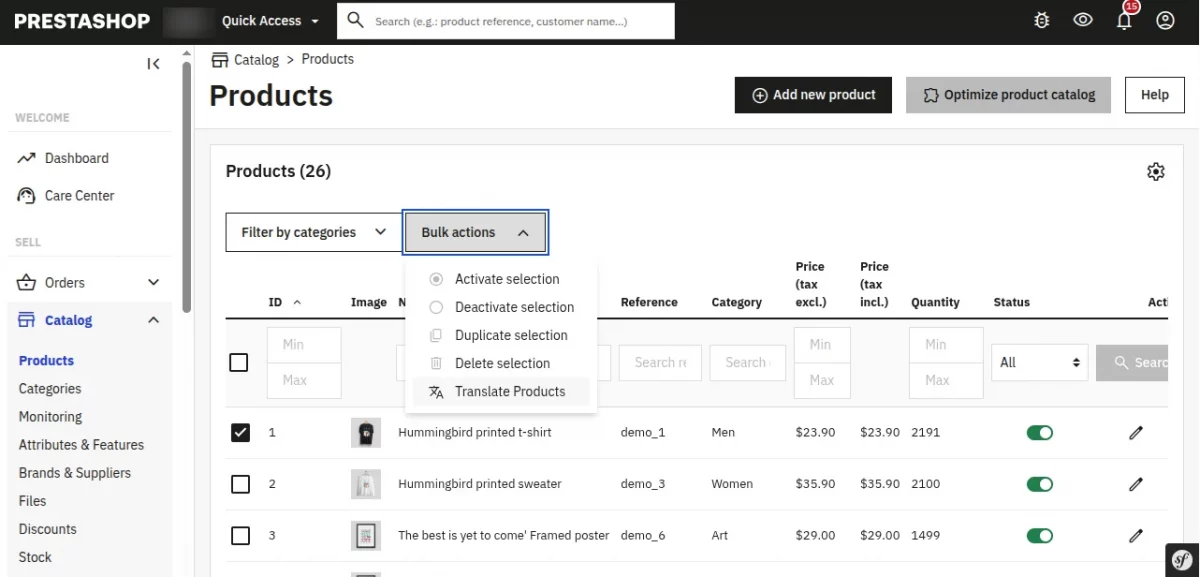Viewport: 1200px width, 577px height.
Task: Uncheck the product 1 row checkbox
Action: tap(240, 433)
